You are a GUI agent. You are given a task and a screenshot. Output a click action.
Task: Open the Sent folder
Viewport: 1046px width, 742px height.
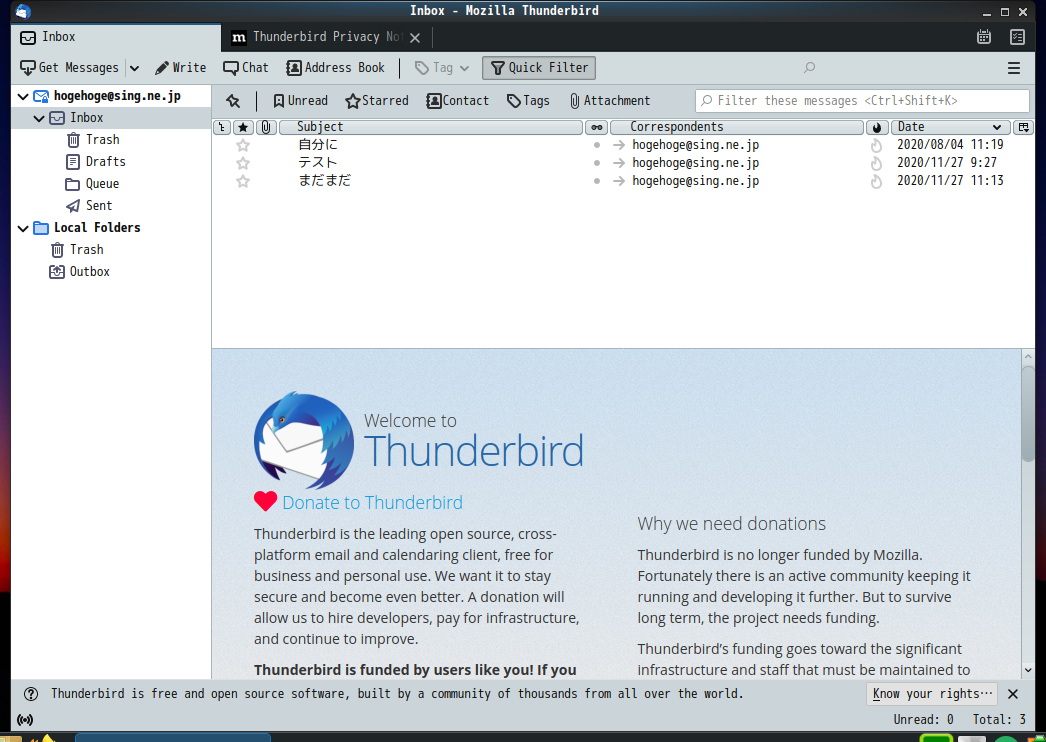pos(99,206)
